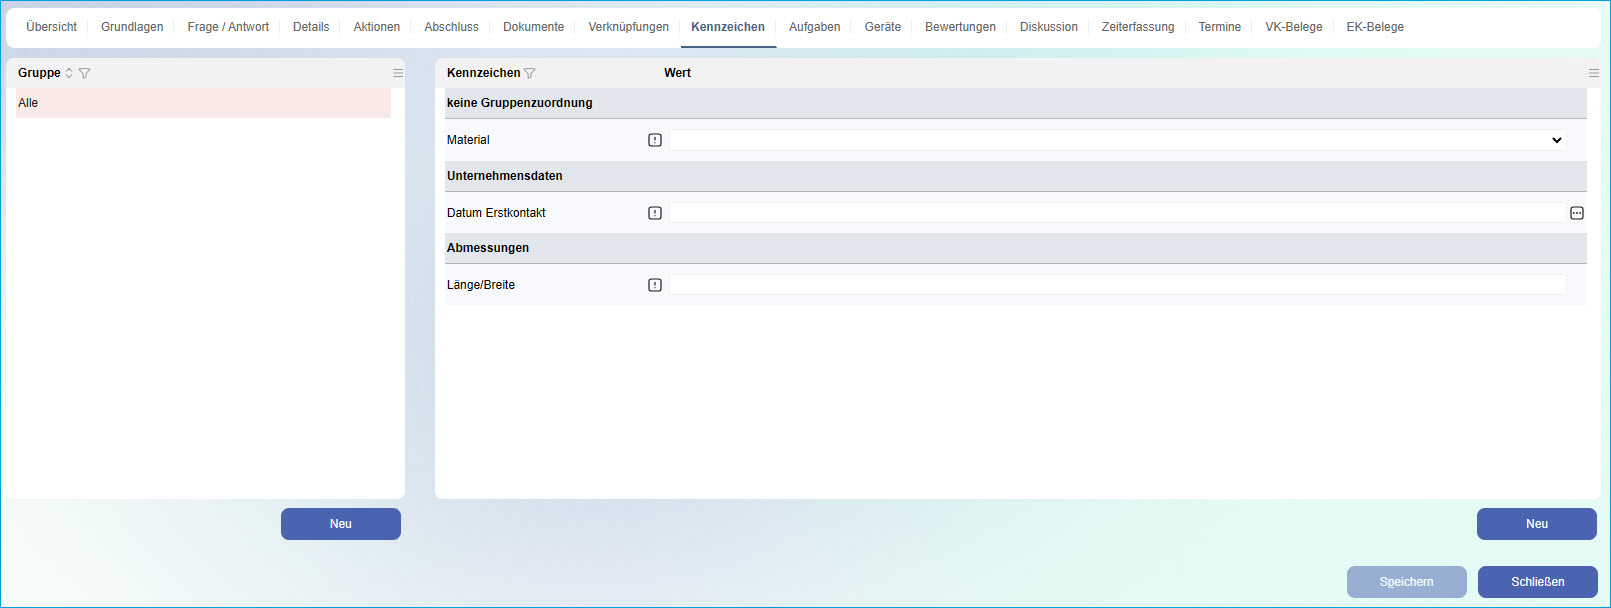Click Neu button below the Kennzeichen panel
The image size is (1611, 608).
pyautogui.click(x=1536, y=524)
